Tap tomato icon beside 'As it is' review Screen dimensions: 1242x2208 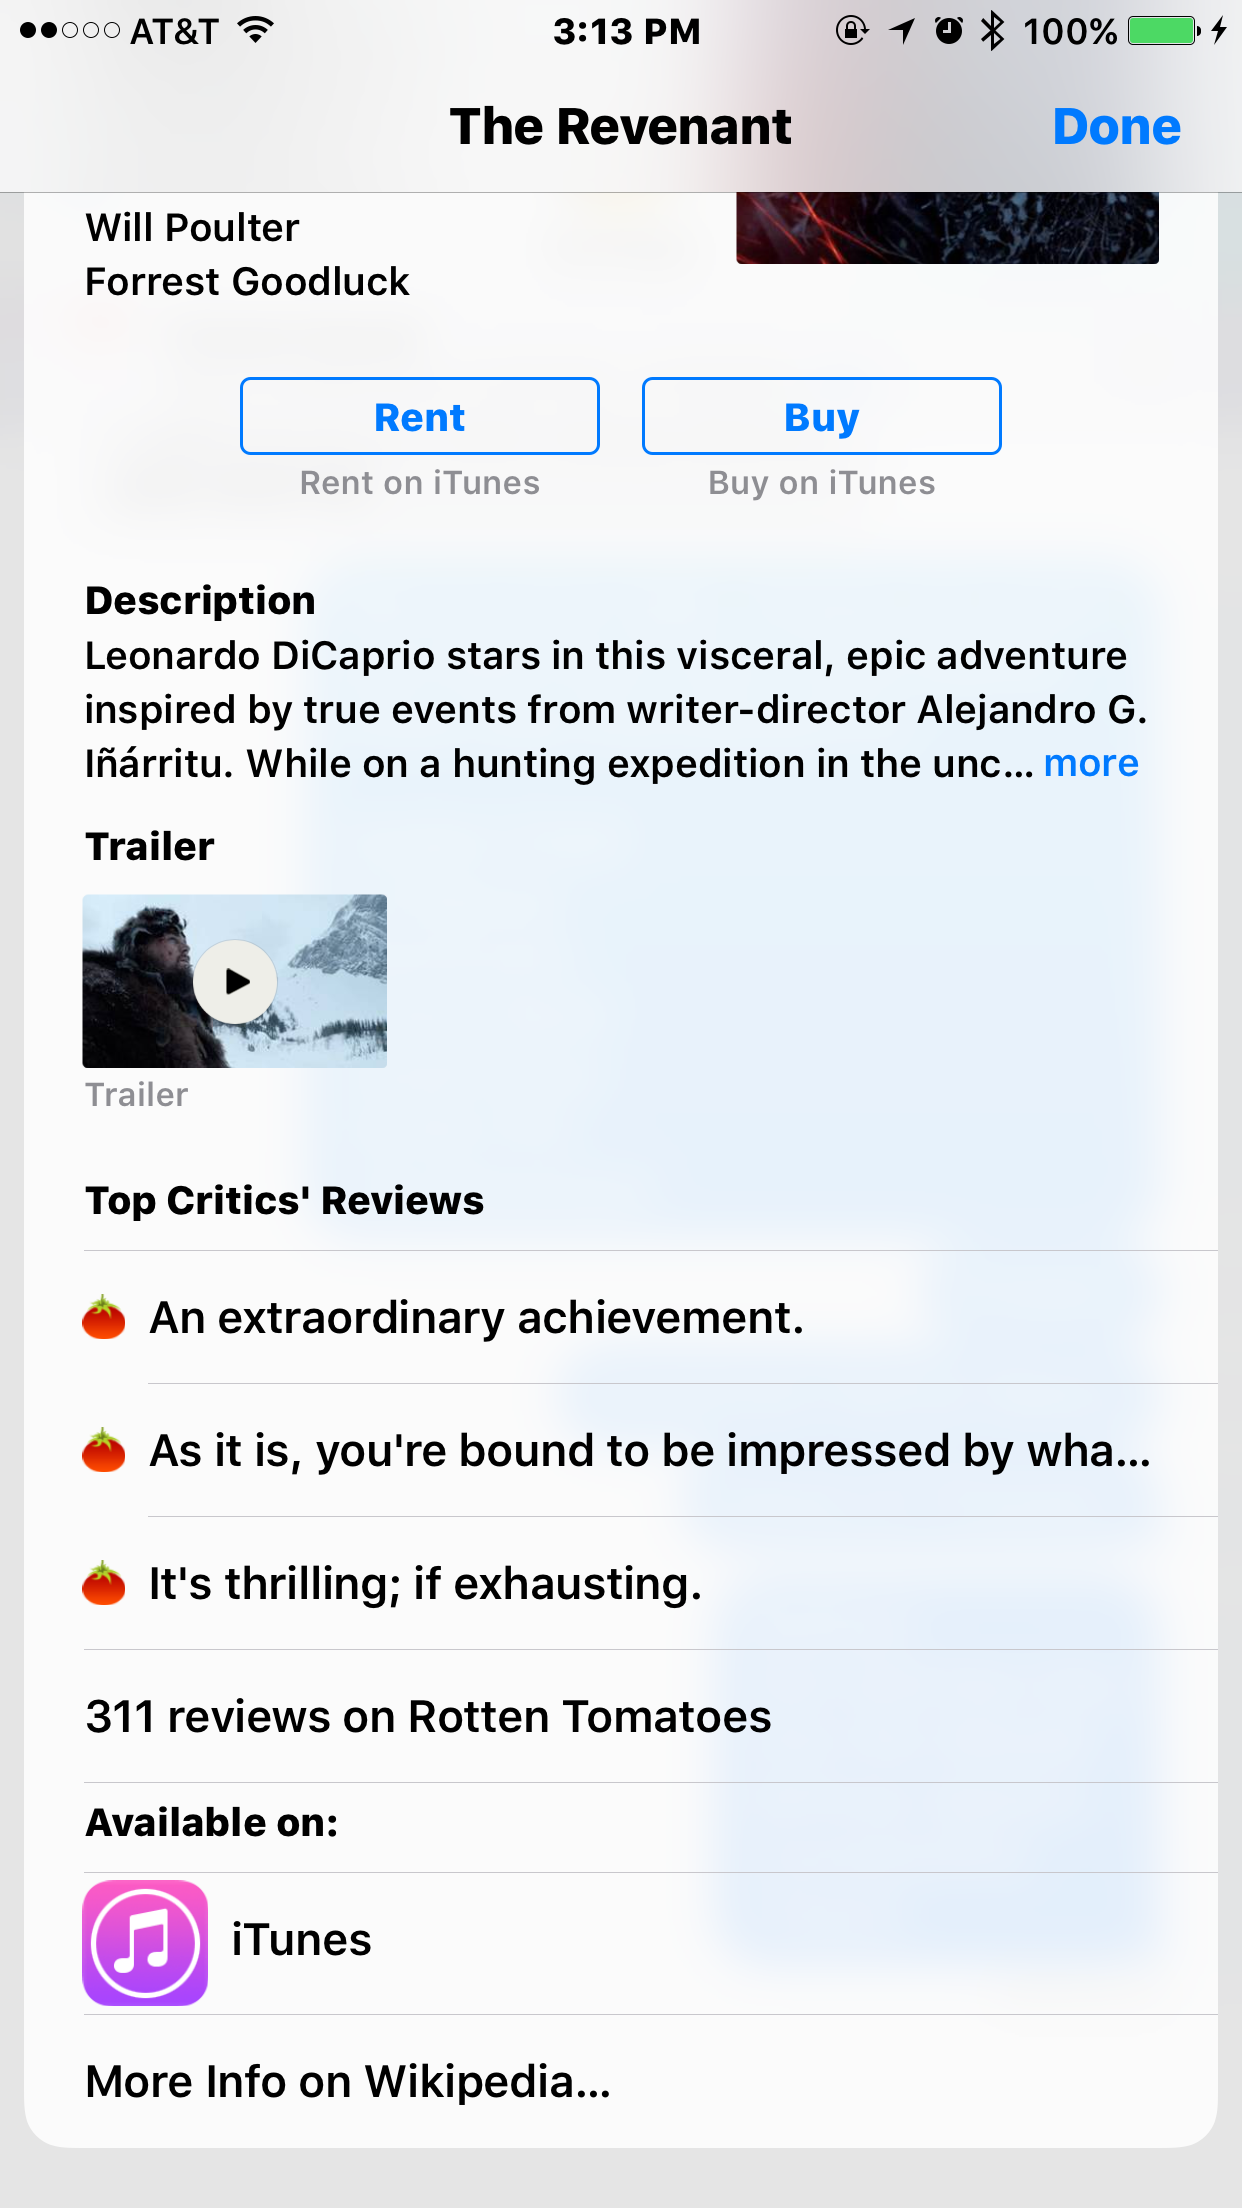(x=104, y=1450)
